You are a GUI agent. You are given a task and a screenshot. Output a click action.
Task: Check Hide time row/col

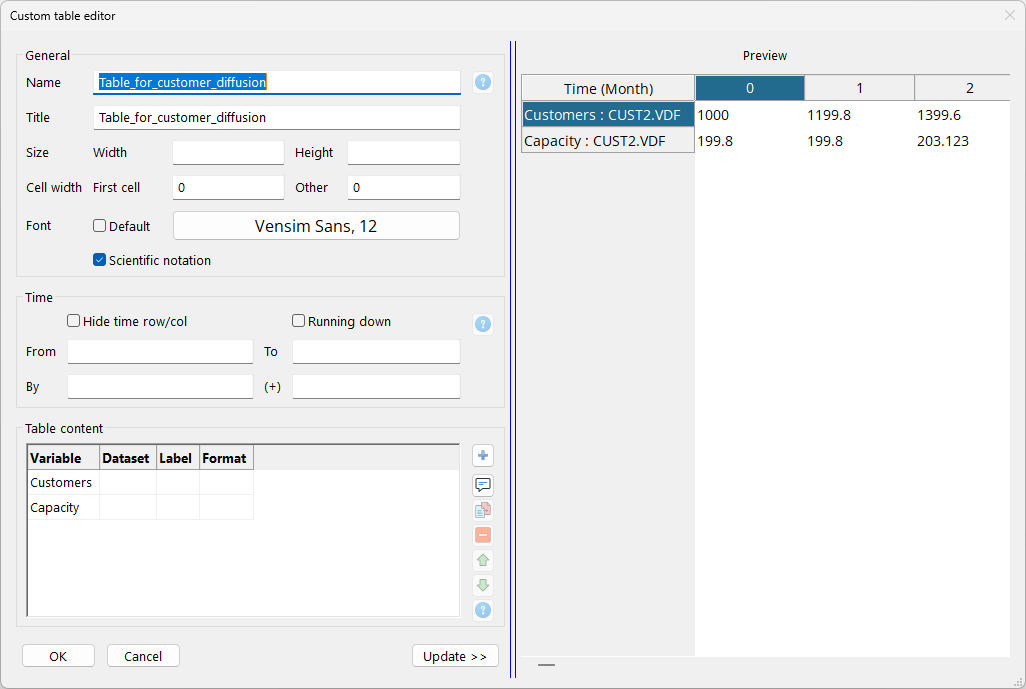point(73,320)
